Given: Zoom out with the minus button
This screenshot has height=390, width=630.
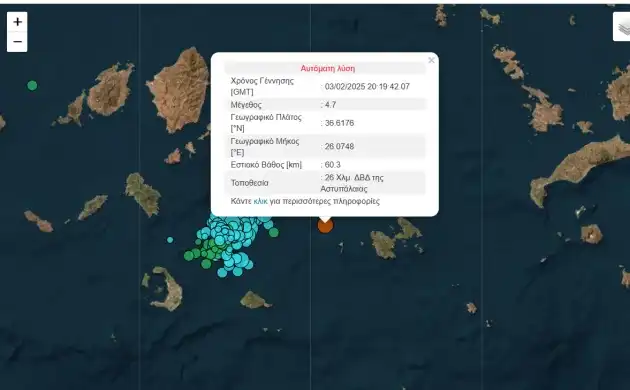Looking at the screenshot, I should pyautogui.click(x=17, y=42).
